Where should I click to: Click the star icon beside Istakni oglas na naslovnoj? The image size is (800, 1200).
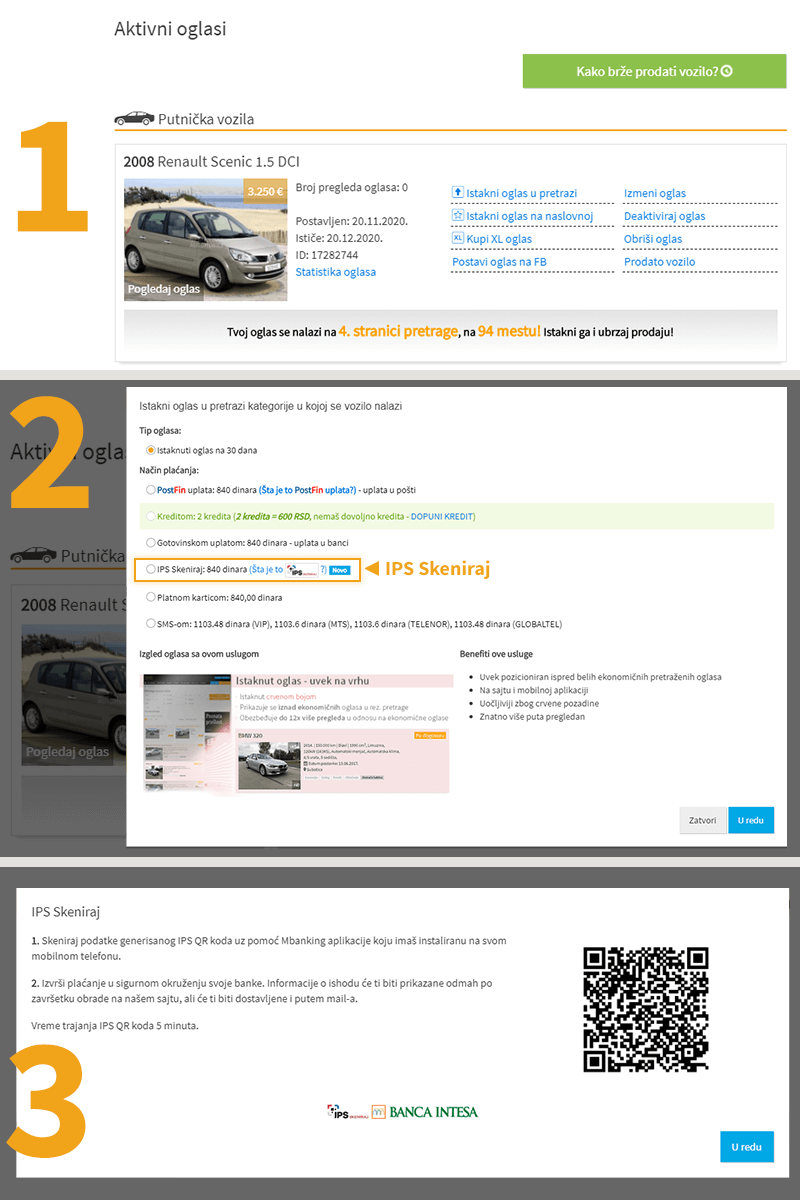(458, 216)
